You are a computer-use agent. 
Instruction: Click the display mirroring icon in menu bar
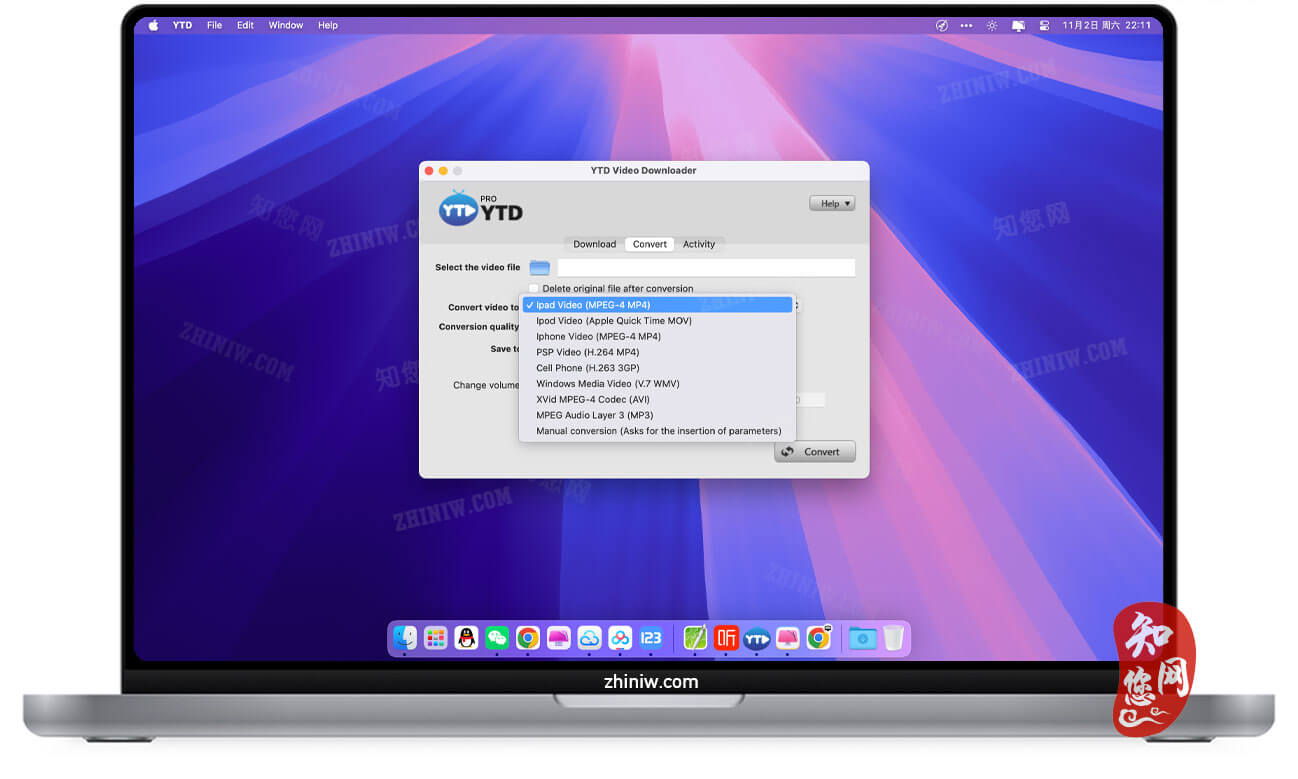[x=1018, y=25]
